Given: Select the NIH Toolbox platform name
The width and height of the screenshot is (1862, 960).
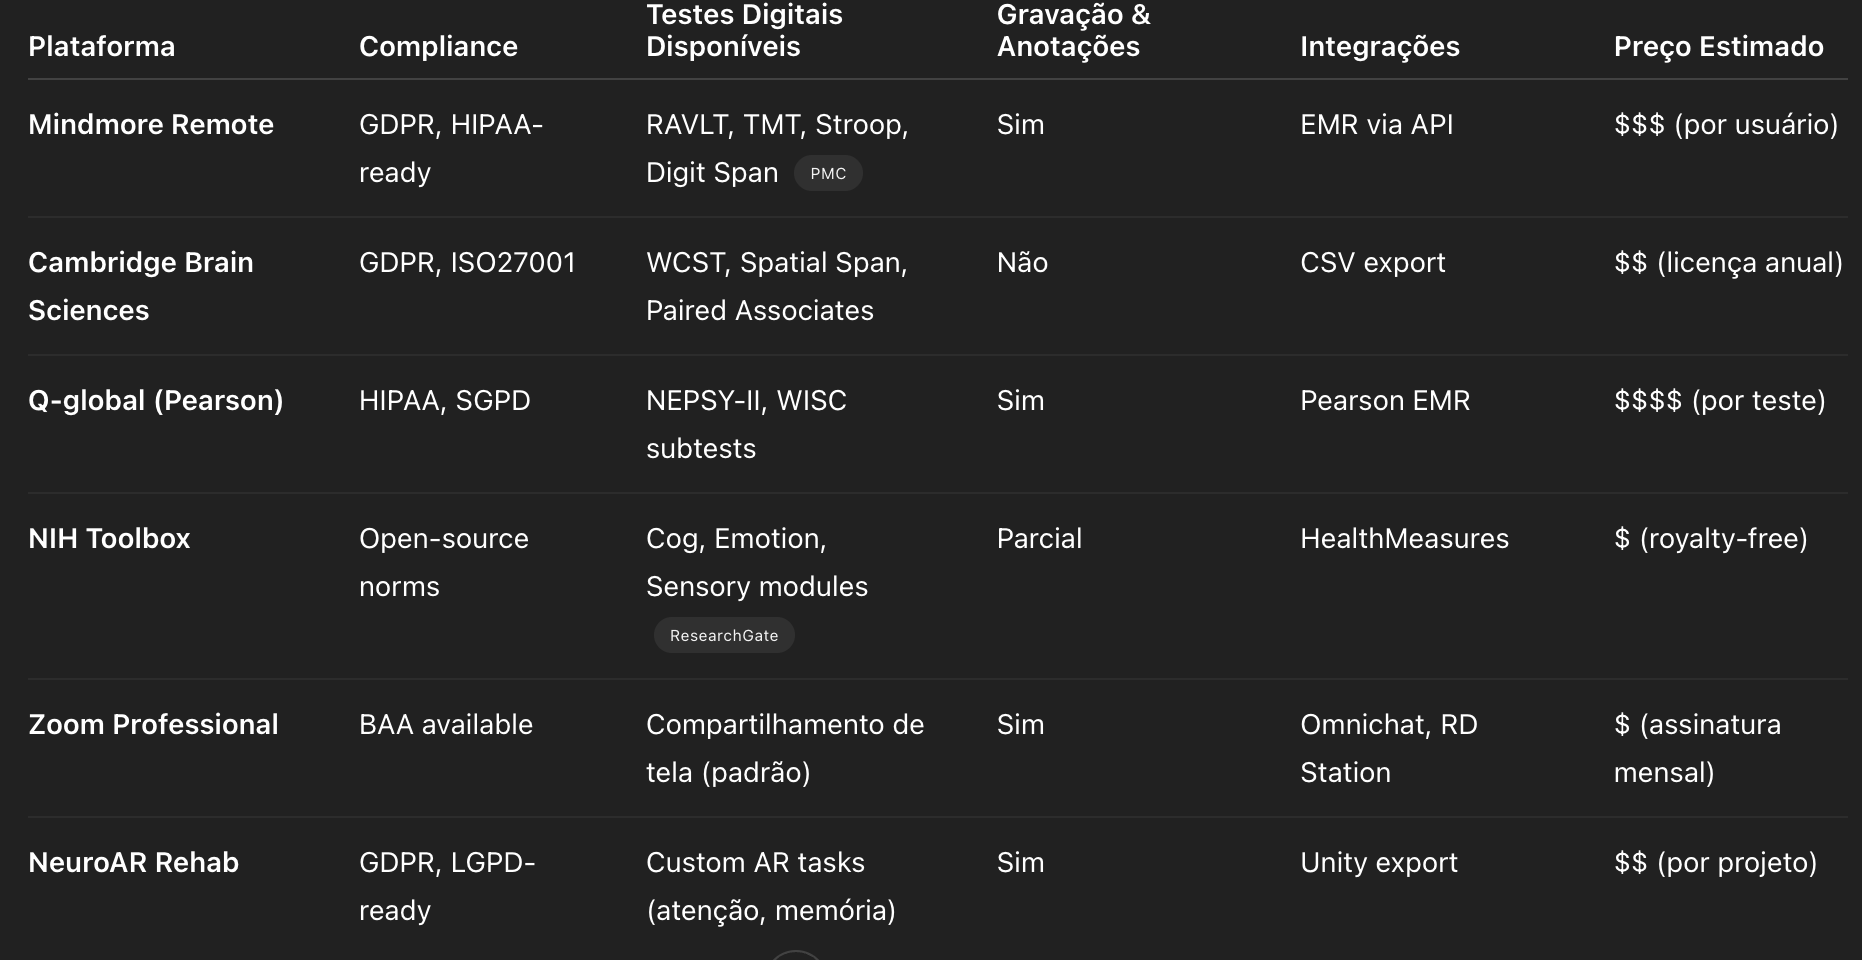Looking at the screenshot, I should (109, 538).
